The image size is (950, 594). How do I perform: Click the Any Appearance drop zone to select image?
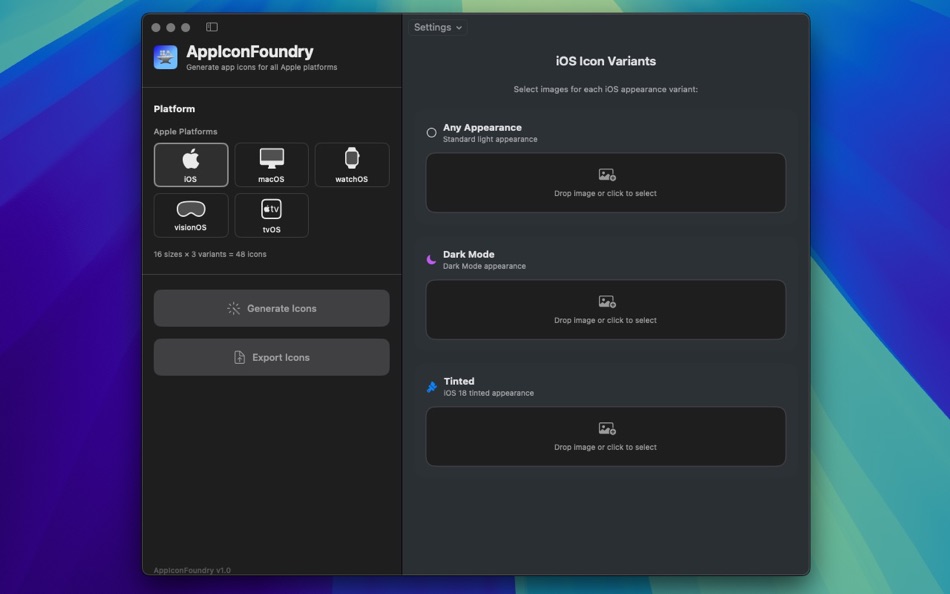click(606, 182)
